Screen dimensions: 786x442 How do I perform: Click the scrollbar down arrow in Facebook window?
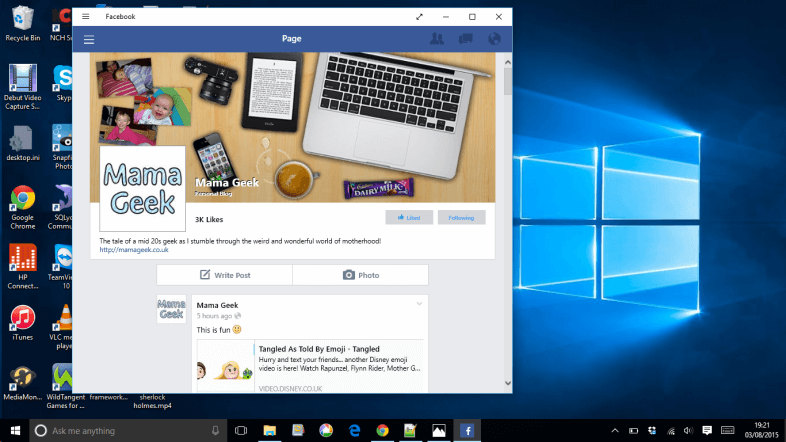(508, 383)
